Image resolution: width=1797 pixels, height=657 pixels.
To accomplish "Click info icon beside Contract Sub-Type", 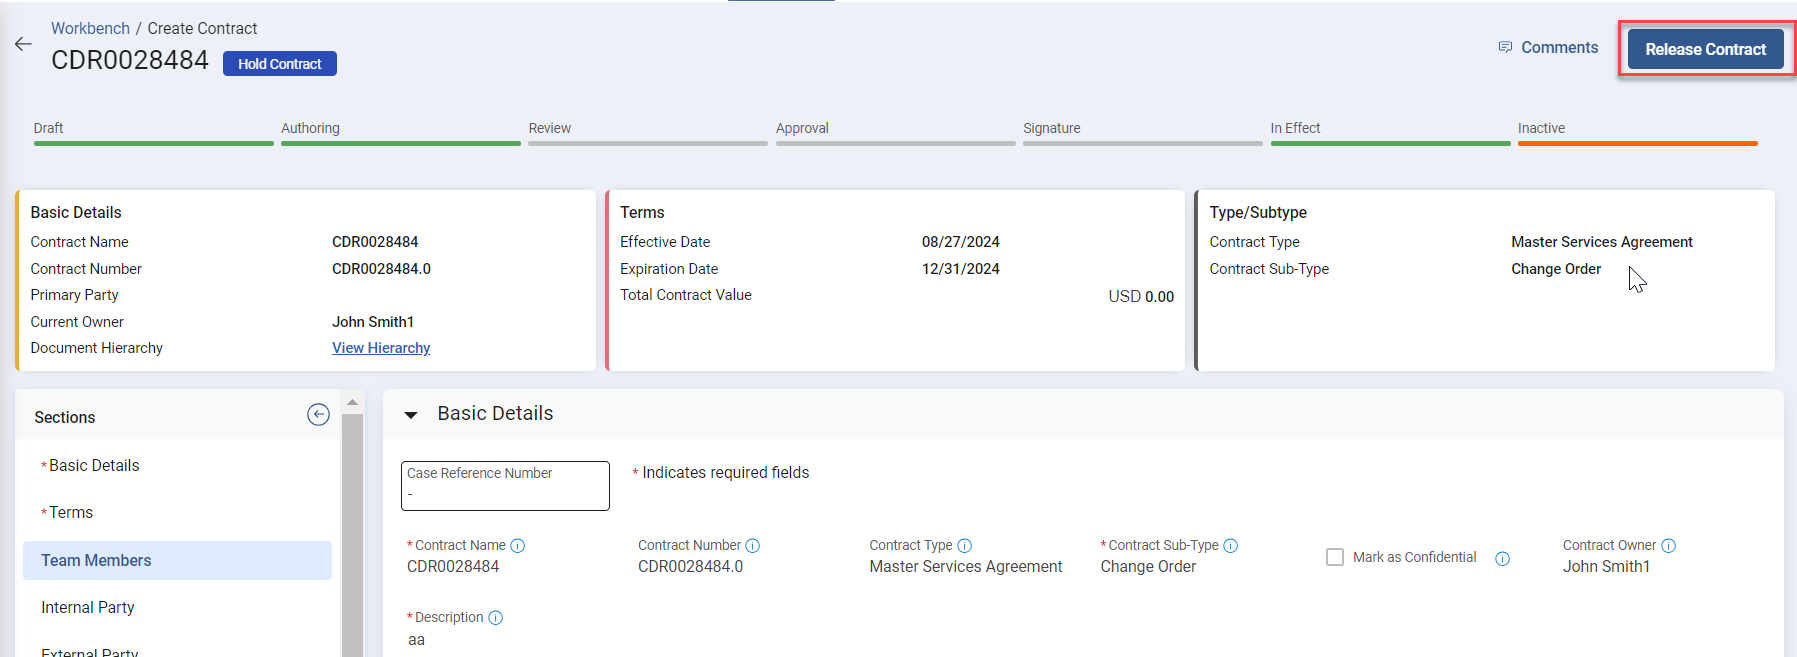I will pos(1231,546).
